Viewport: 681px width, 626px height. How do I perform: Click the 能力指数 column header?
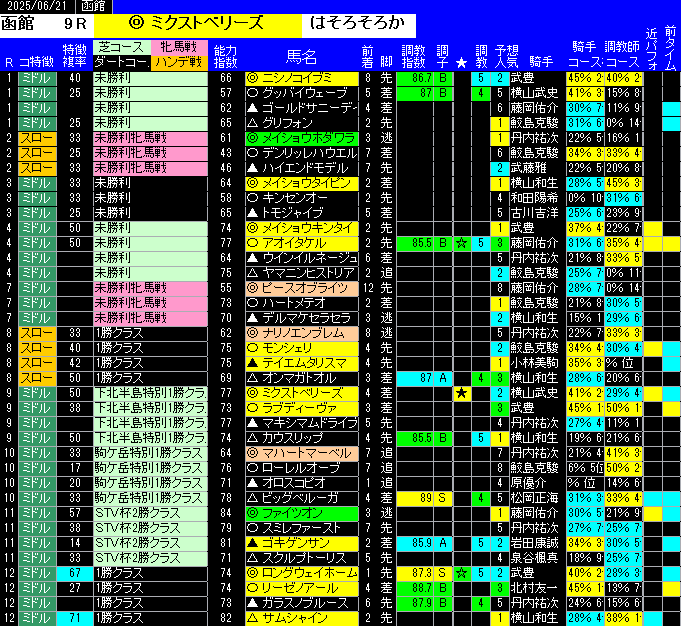(226, 56)
